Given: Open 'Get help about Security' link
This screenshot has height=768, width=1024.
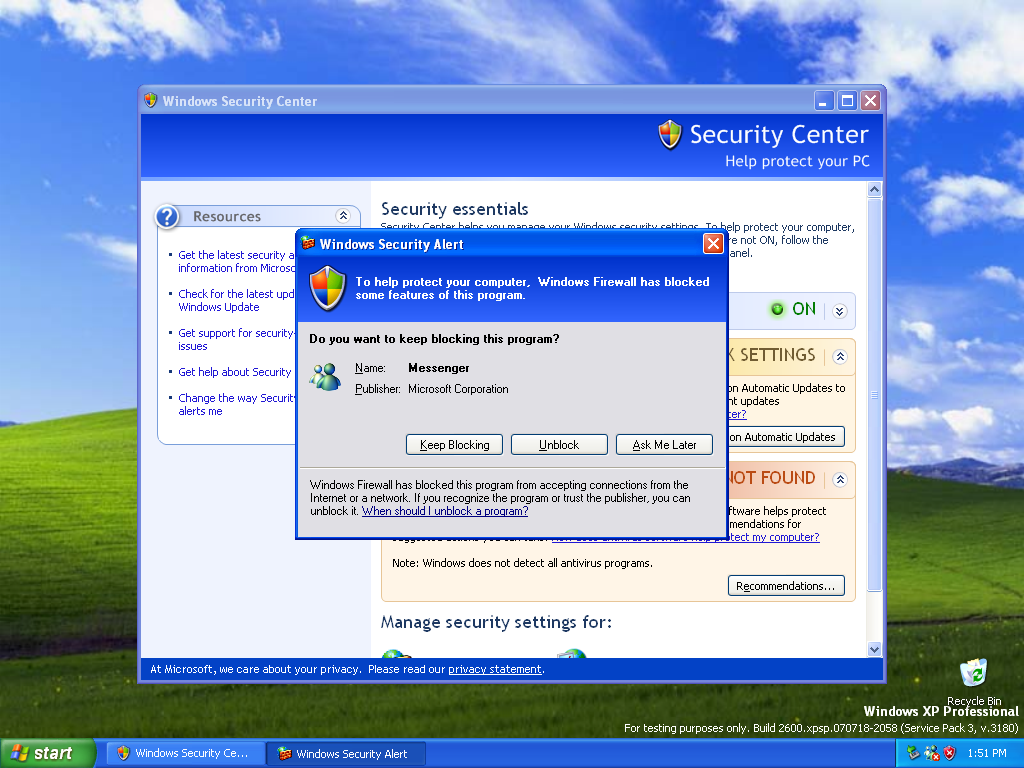Looking at the screenshot, I should pos(234,372).
